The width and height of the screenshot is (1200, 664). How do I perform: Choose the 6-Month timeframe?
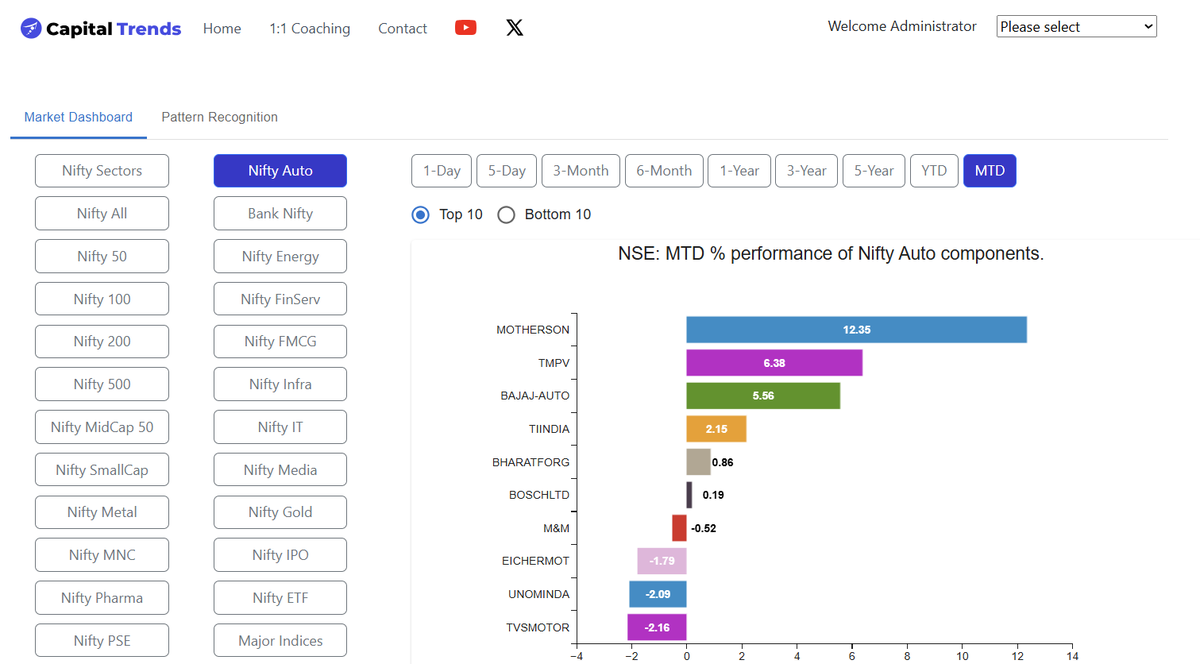[x=664, y=171]
